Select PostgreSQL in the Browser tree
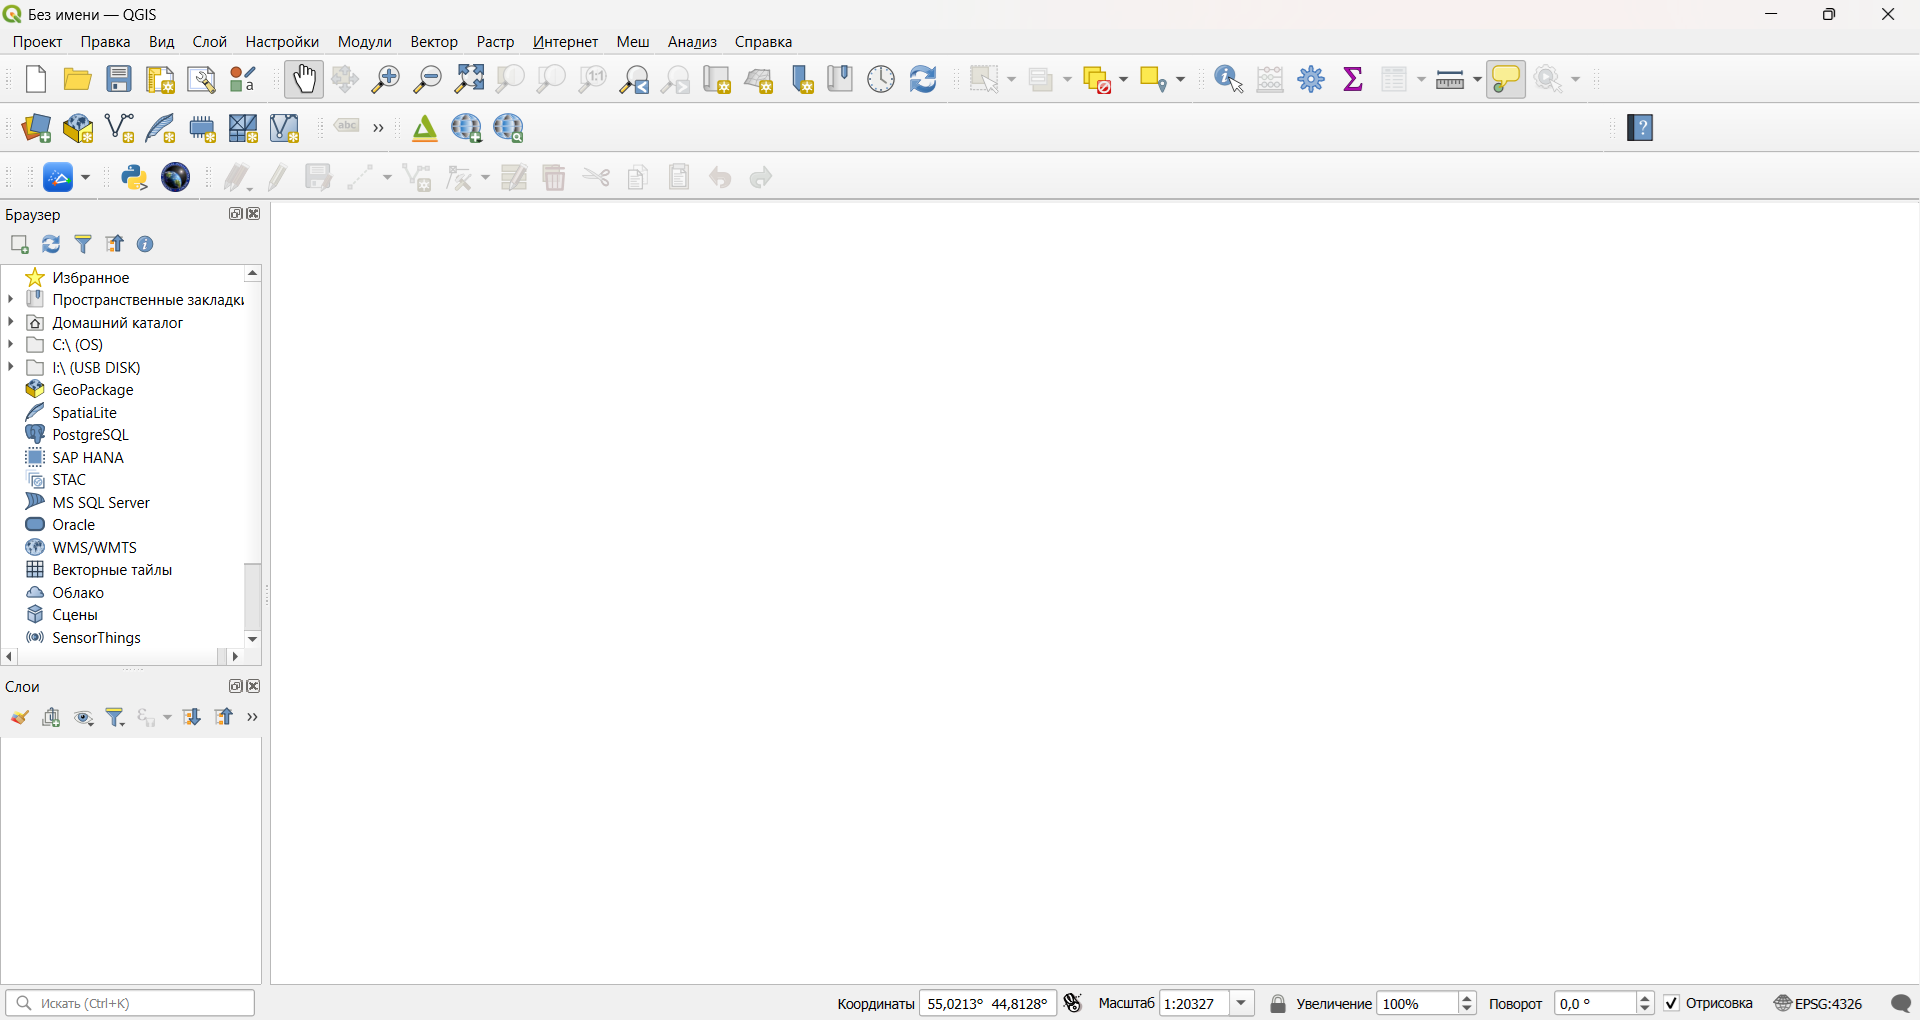The image size is (1920, 1020). (x=90, y=435)
